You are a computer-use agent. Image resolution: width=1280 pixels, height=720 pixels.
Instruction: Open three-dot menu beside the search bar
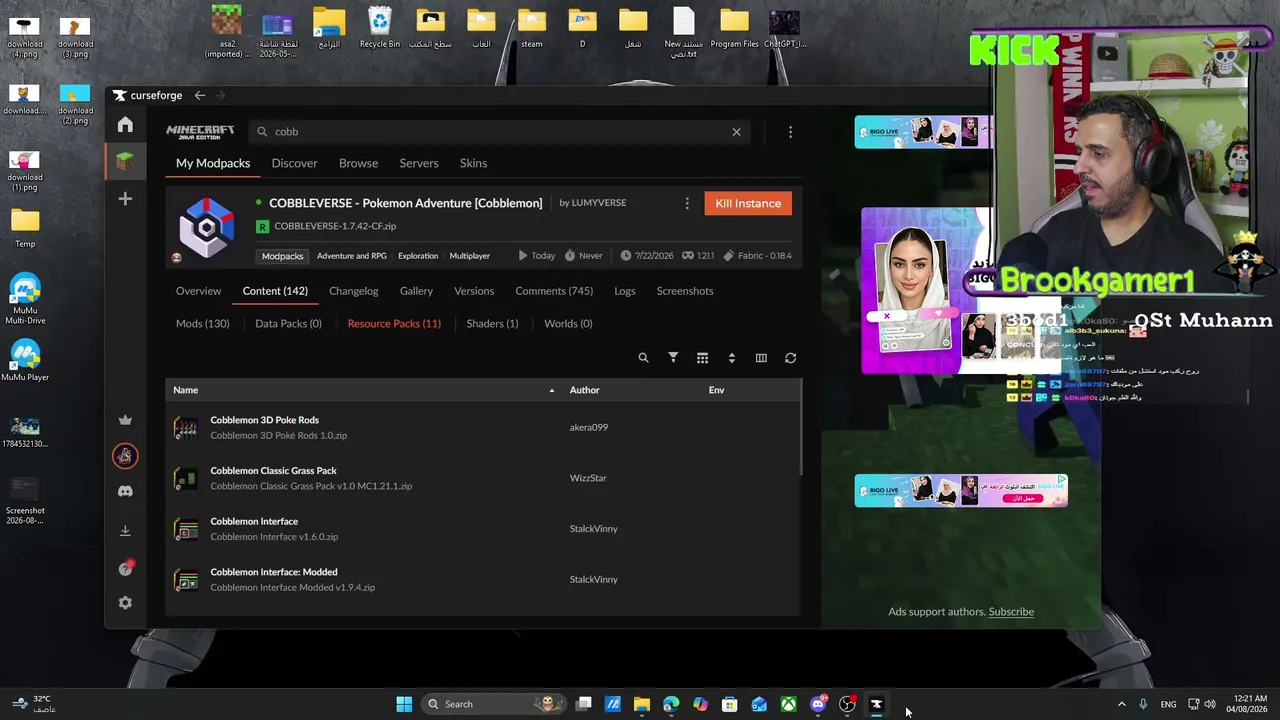[790, 131]
